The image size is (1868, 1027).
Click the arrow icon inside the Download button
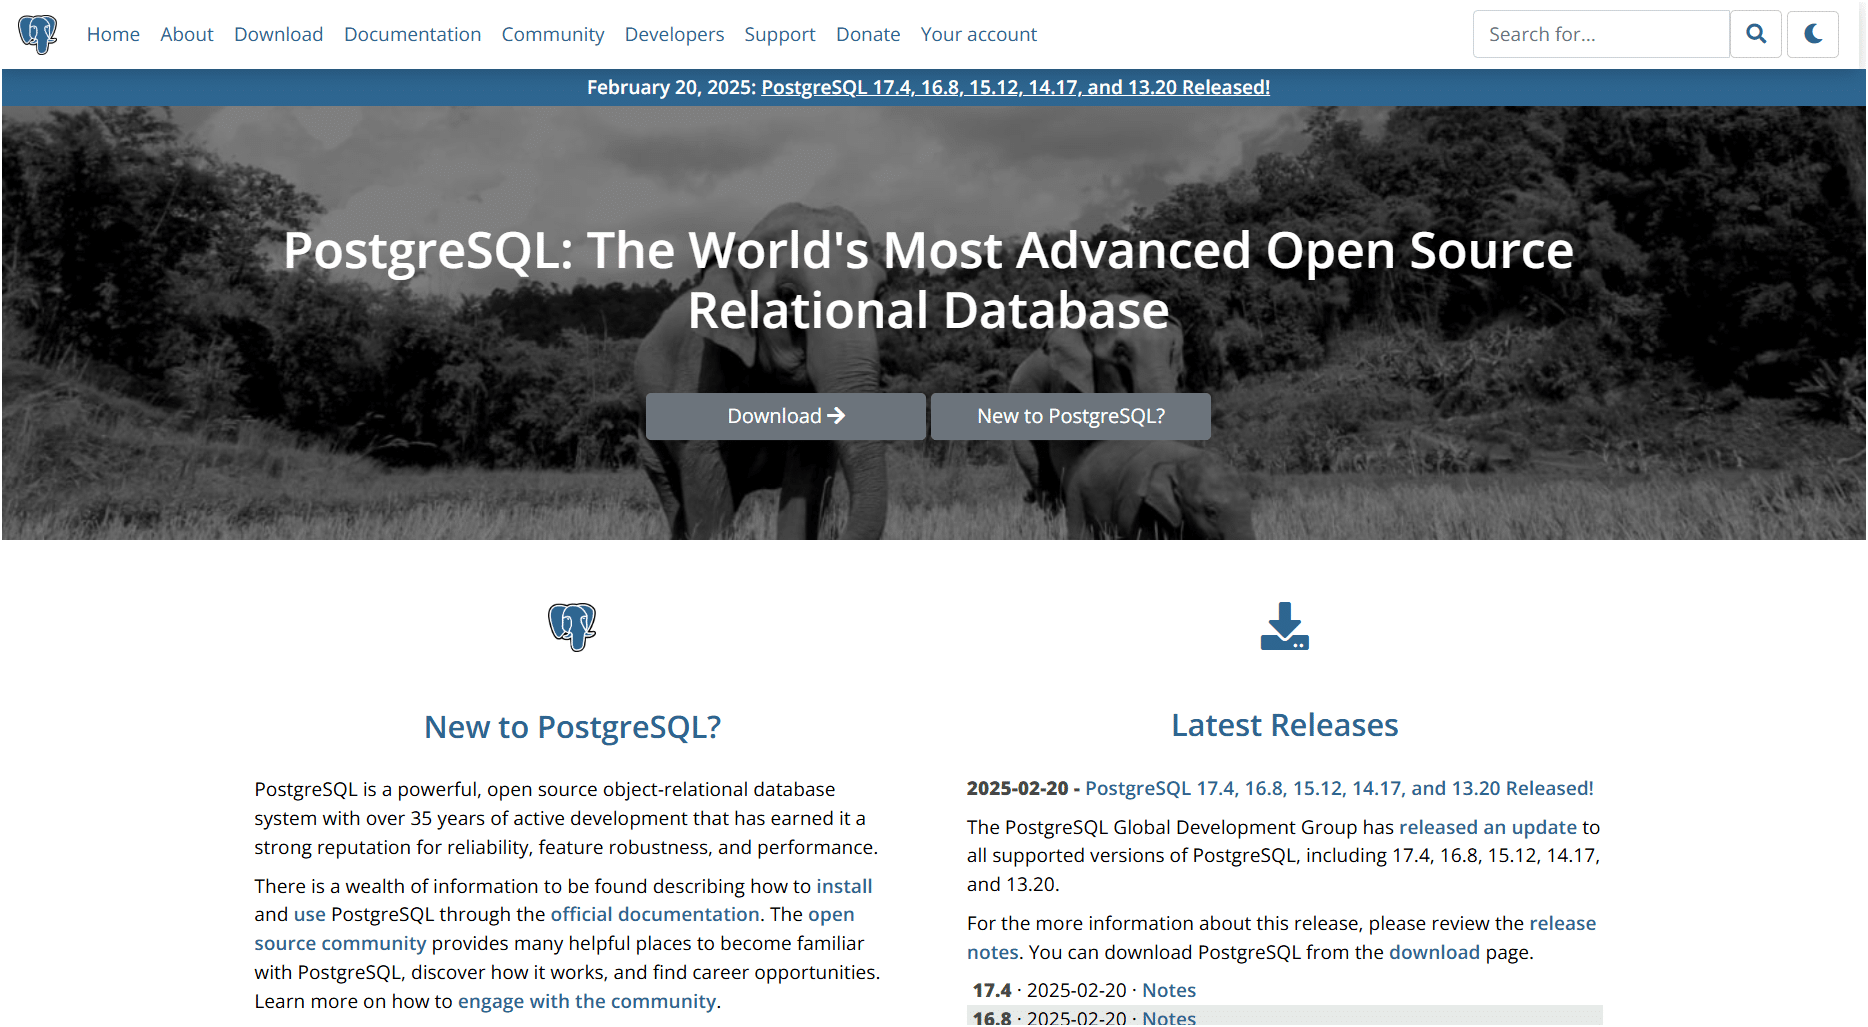coord(836,415)
